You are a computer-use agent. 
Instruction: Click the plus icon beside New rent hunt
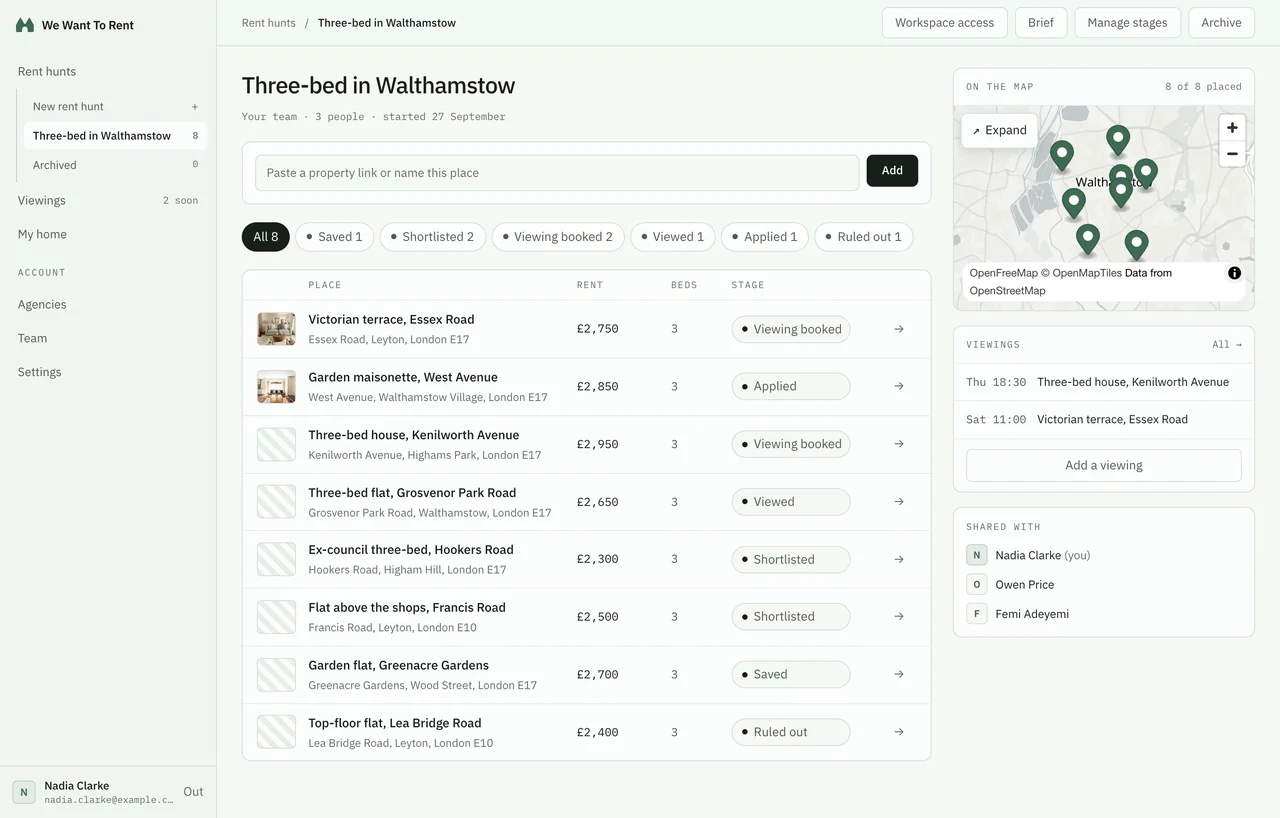pyautogui.click(x=195, y=107)
